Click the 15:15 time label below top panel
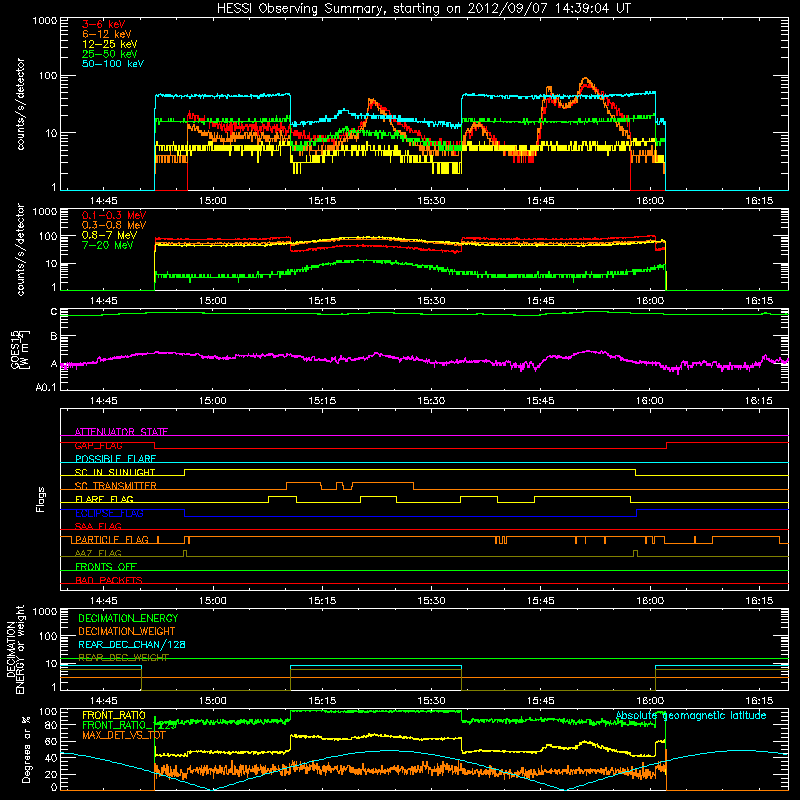This screenshot has width=800, height=800. [x=322, y=201]
